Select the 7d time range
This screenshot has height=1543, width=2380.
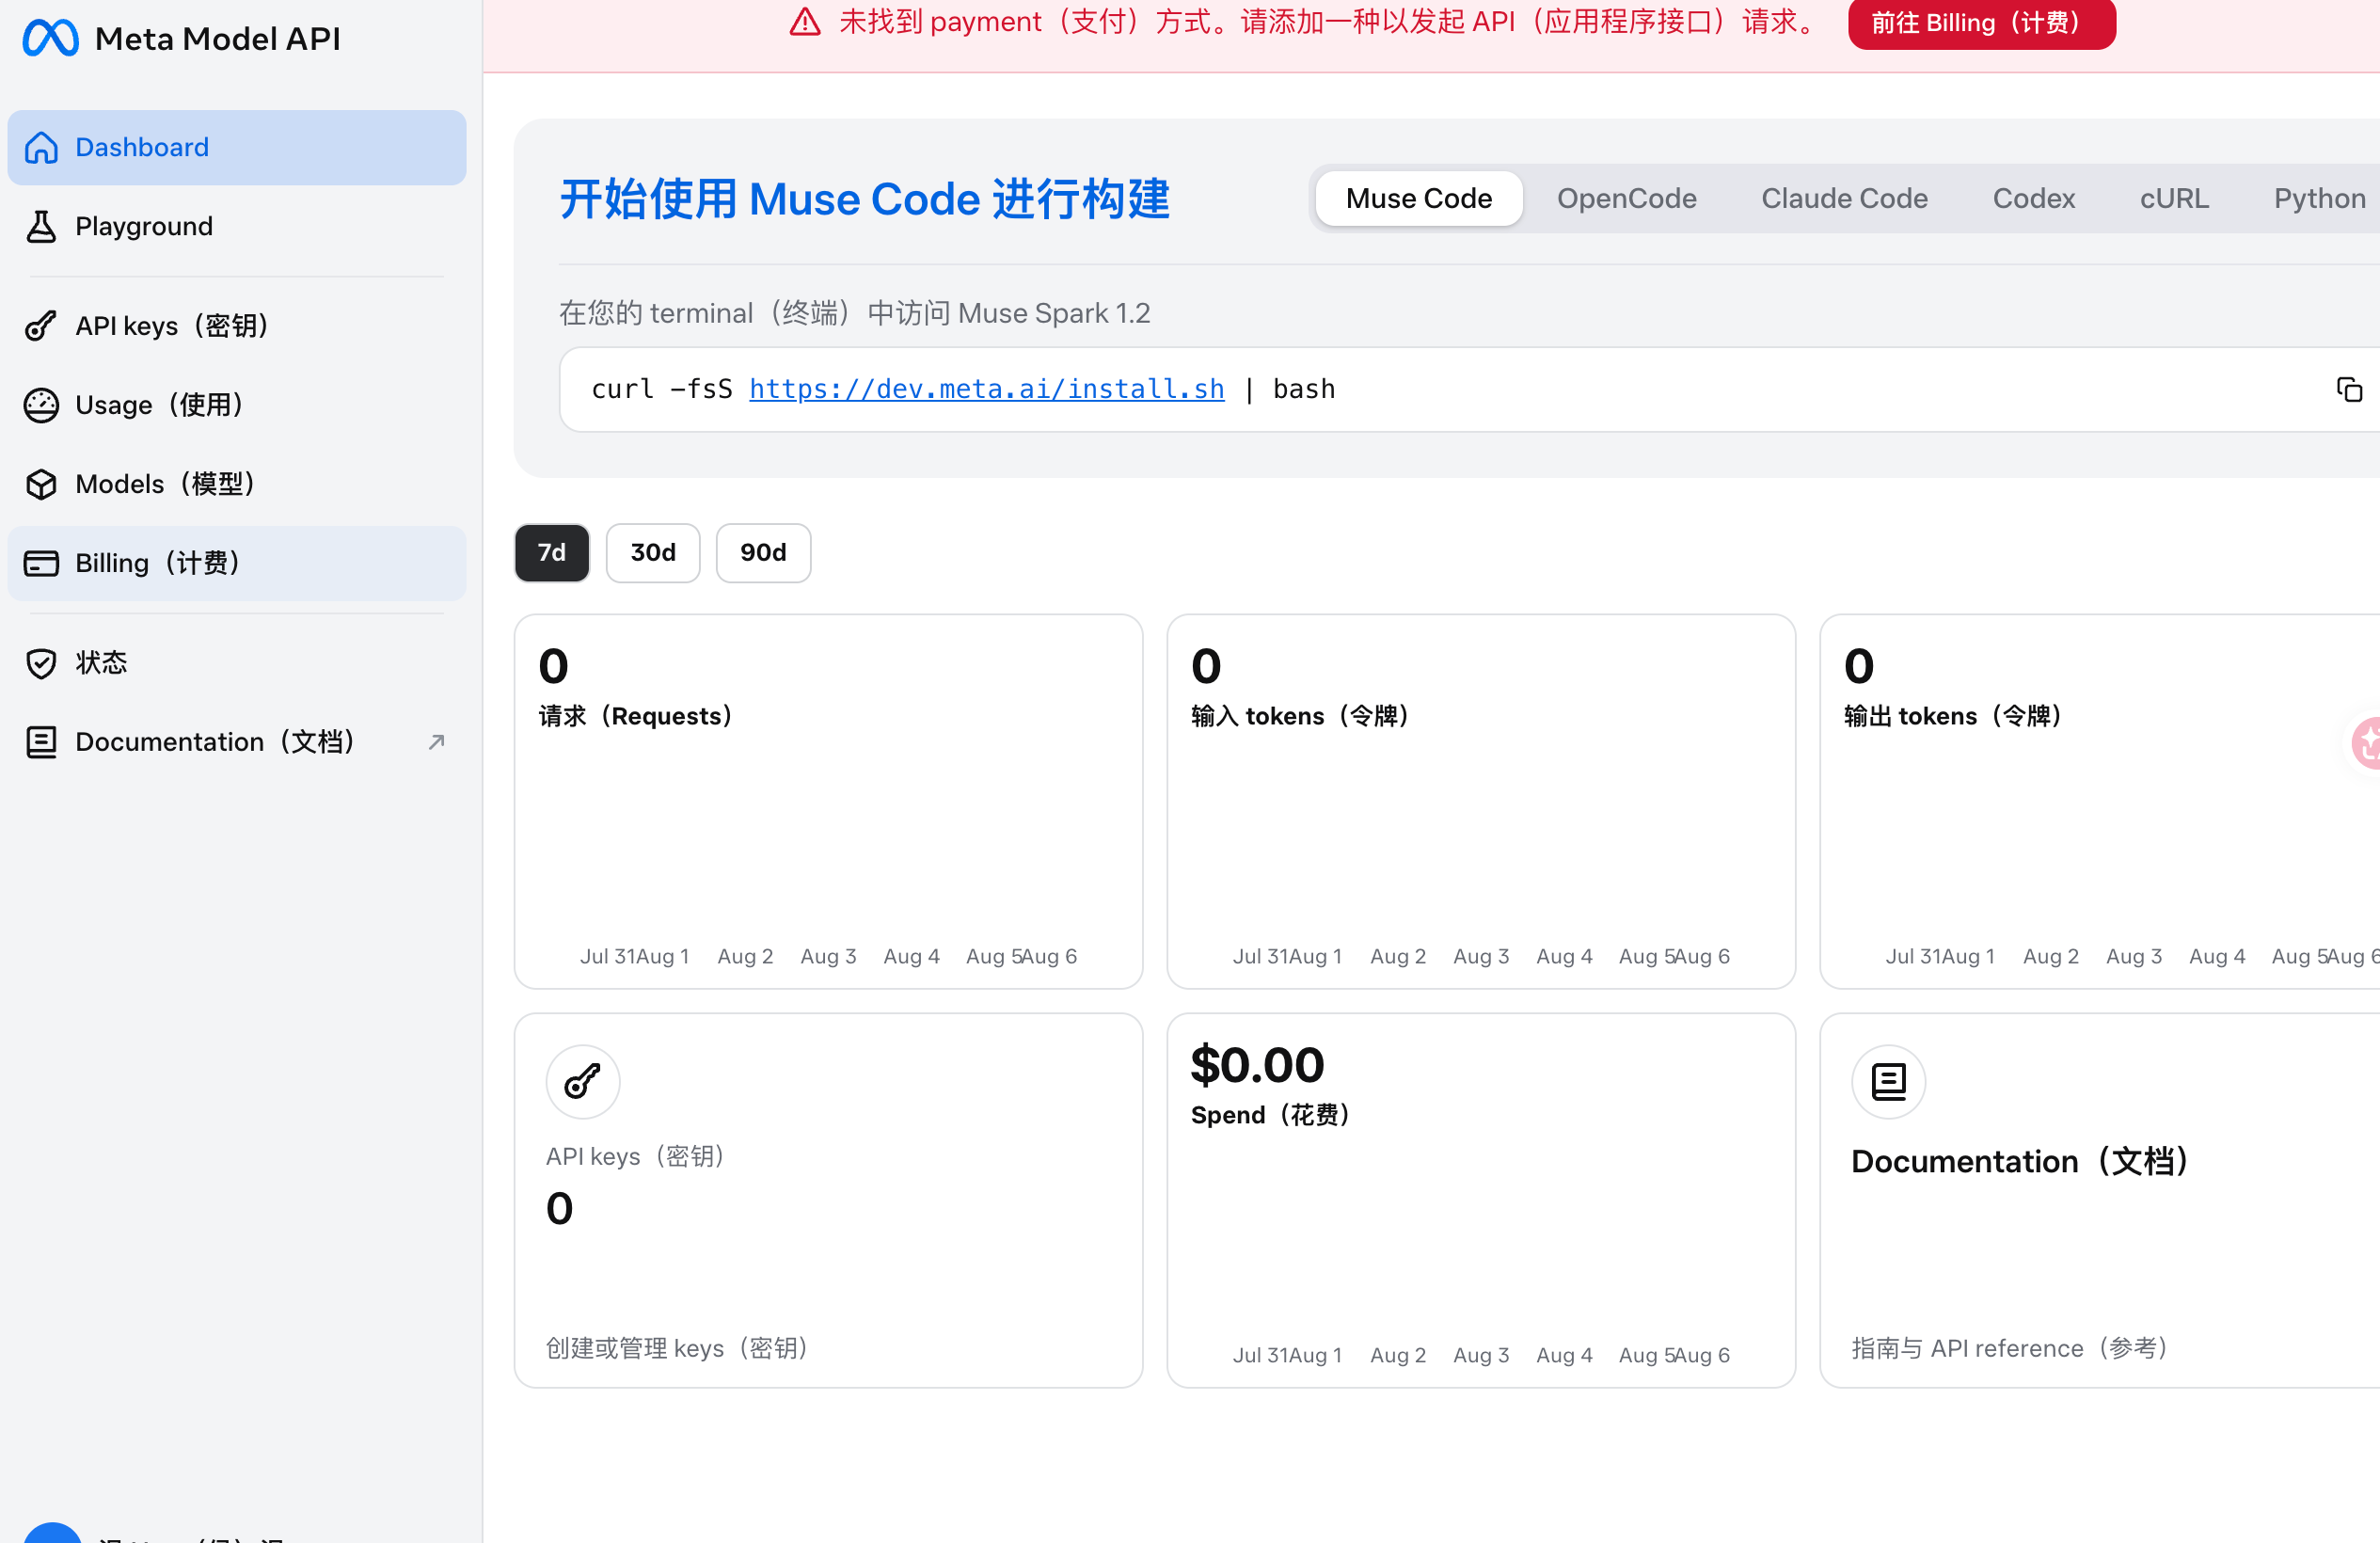tap(552, 553)
